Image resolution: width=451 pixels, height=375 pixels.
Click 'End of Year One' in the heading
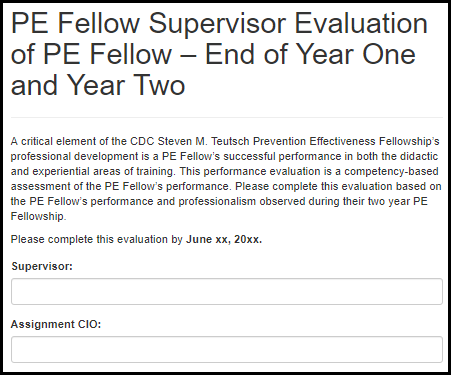pos(310,54)
